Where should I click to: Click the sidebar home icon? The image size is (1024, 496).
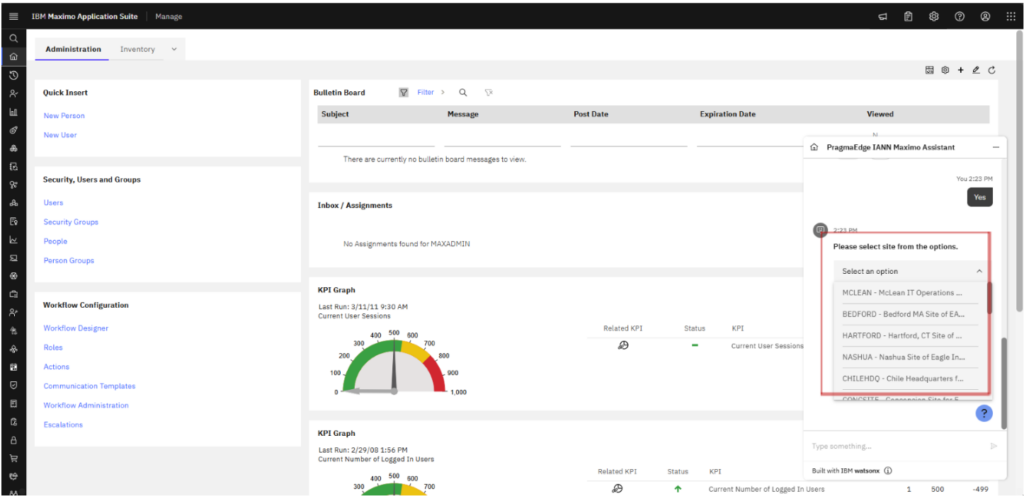pyautogui.click(x=14, y=57)
